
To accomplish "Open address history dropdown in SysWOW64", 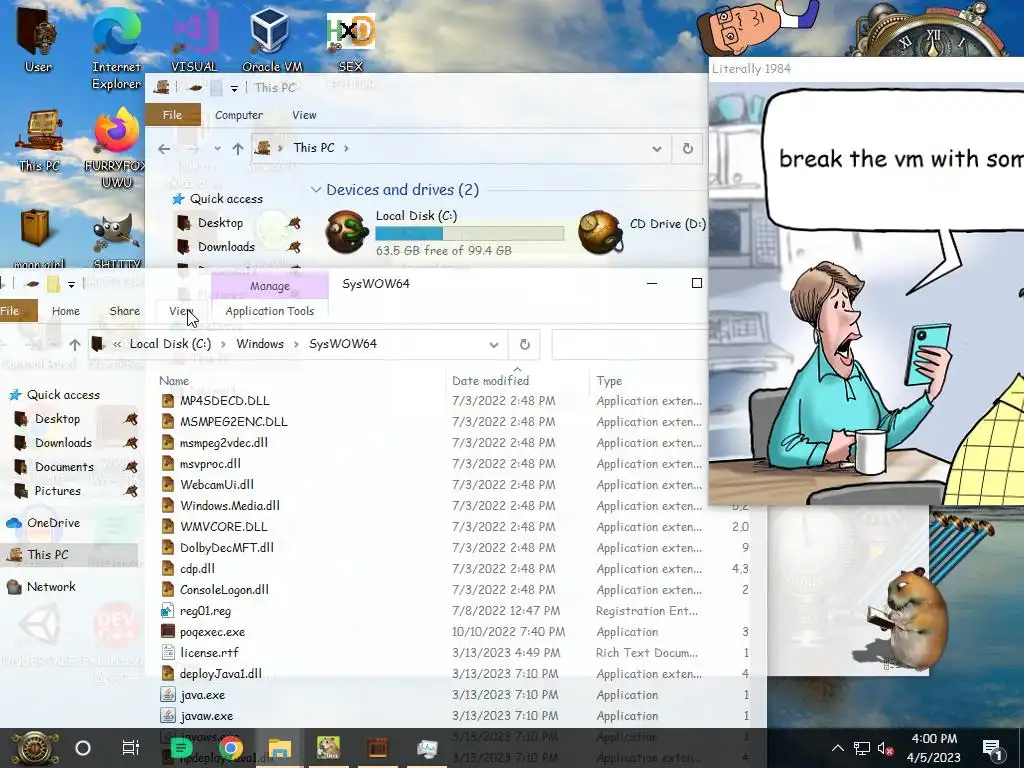I will pyautogui.click(x=494, y=344).
